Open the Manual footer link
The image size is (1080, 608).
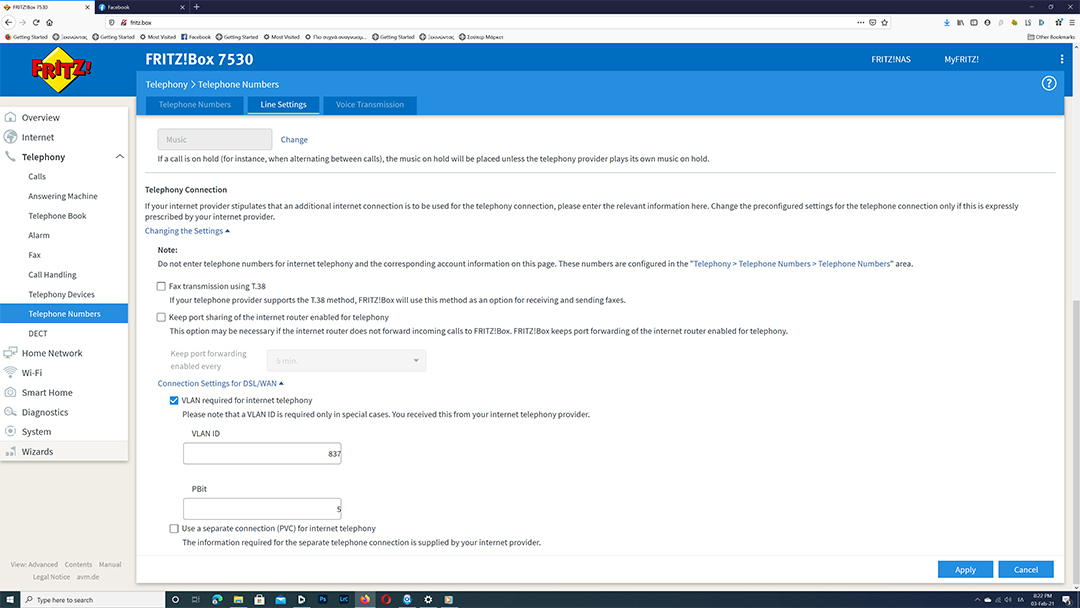(x=110, y=564)
